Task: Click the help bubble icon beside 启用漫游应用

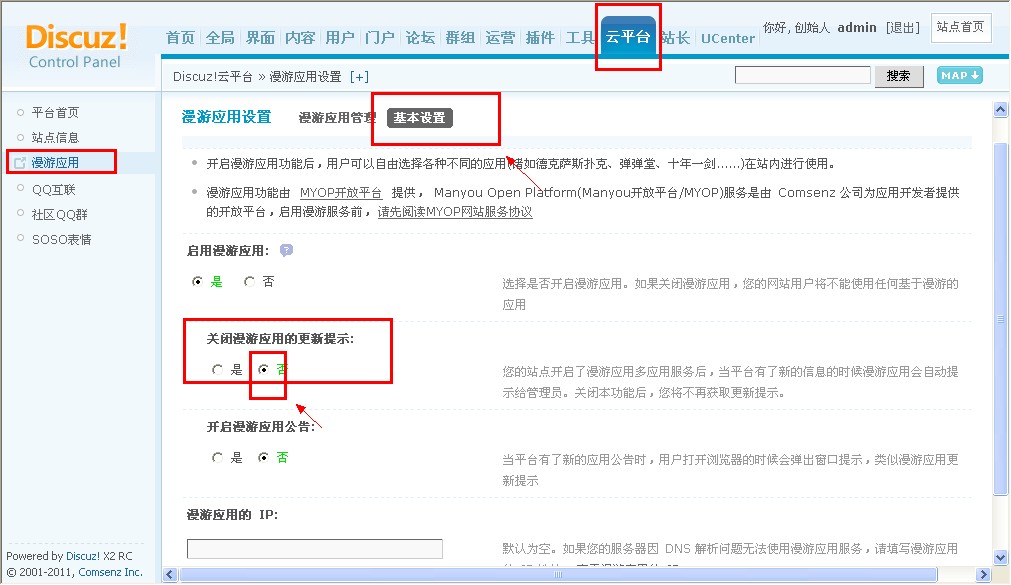Action: [x=286, y=250]
